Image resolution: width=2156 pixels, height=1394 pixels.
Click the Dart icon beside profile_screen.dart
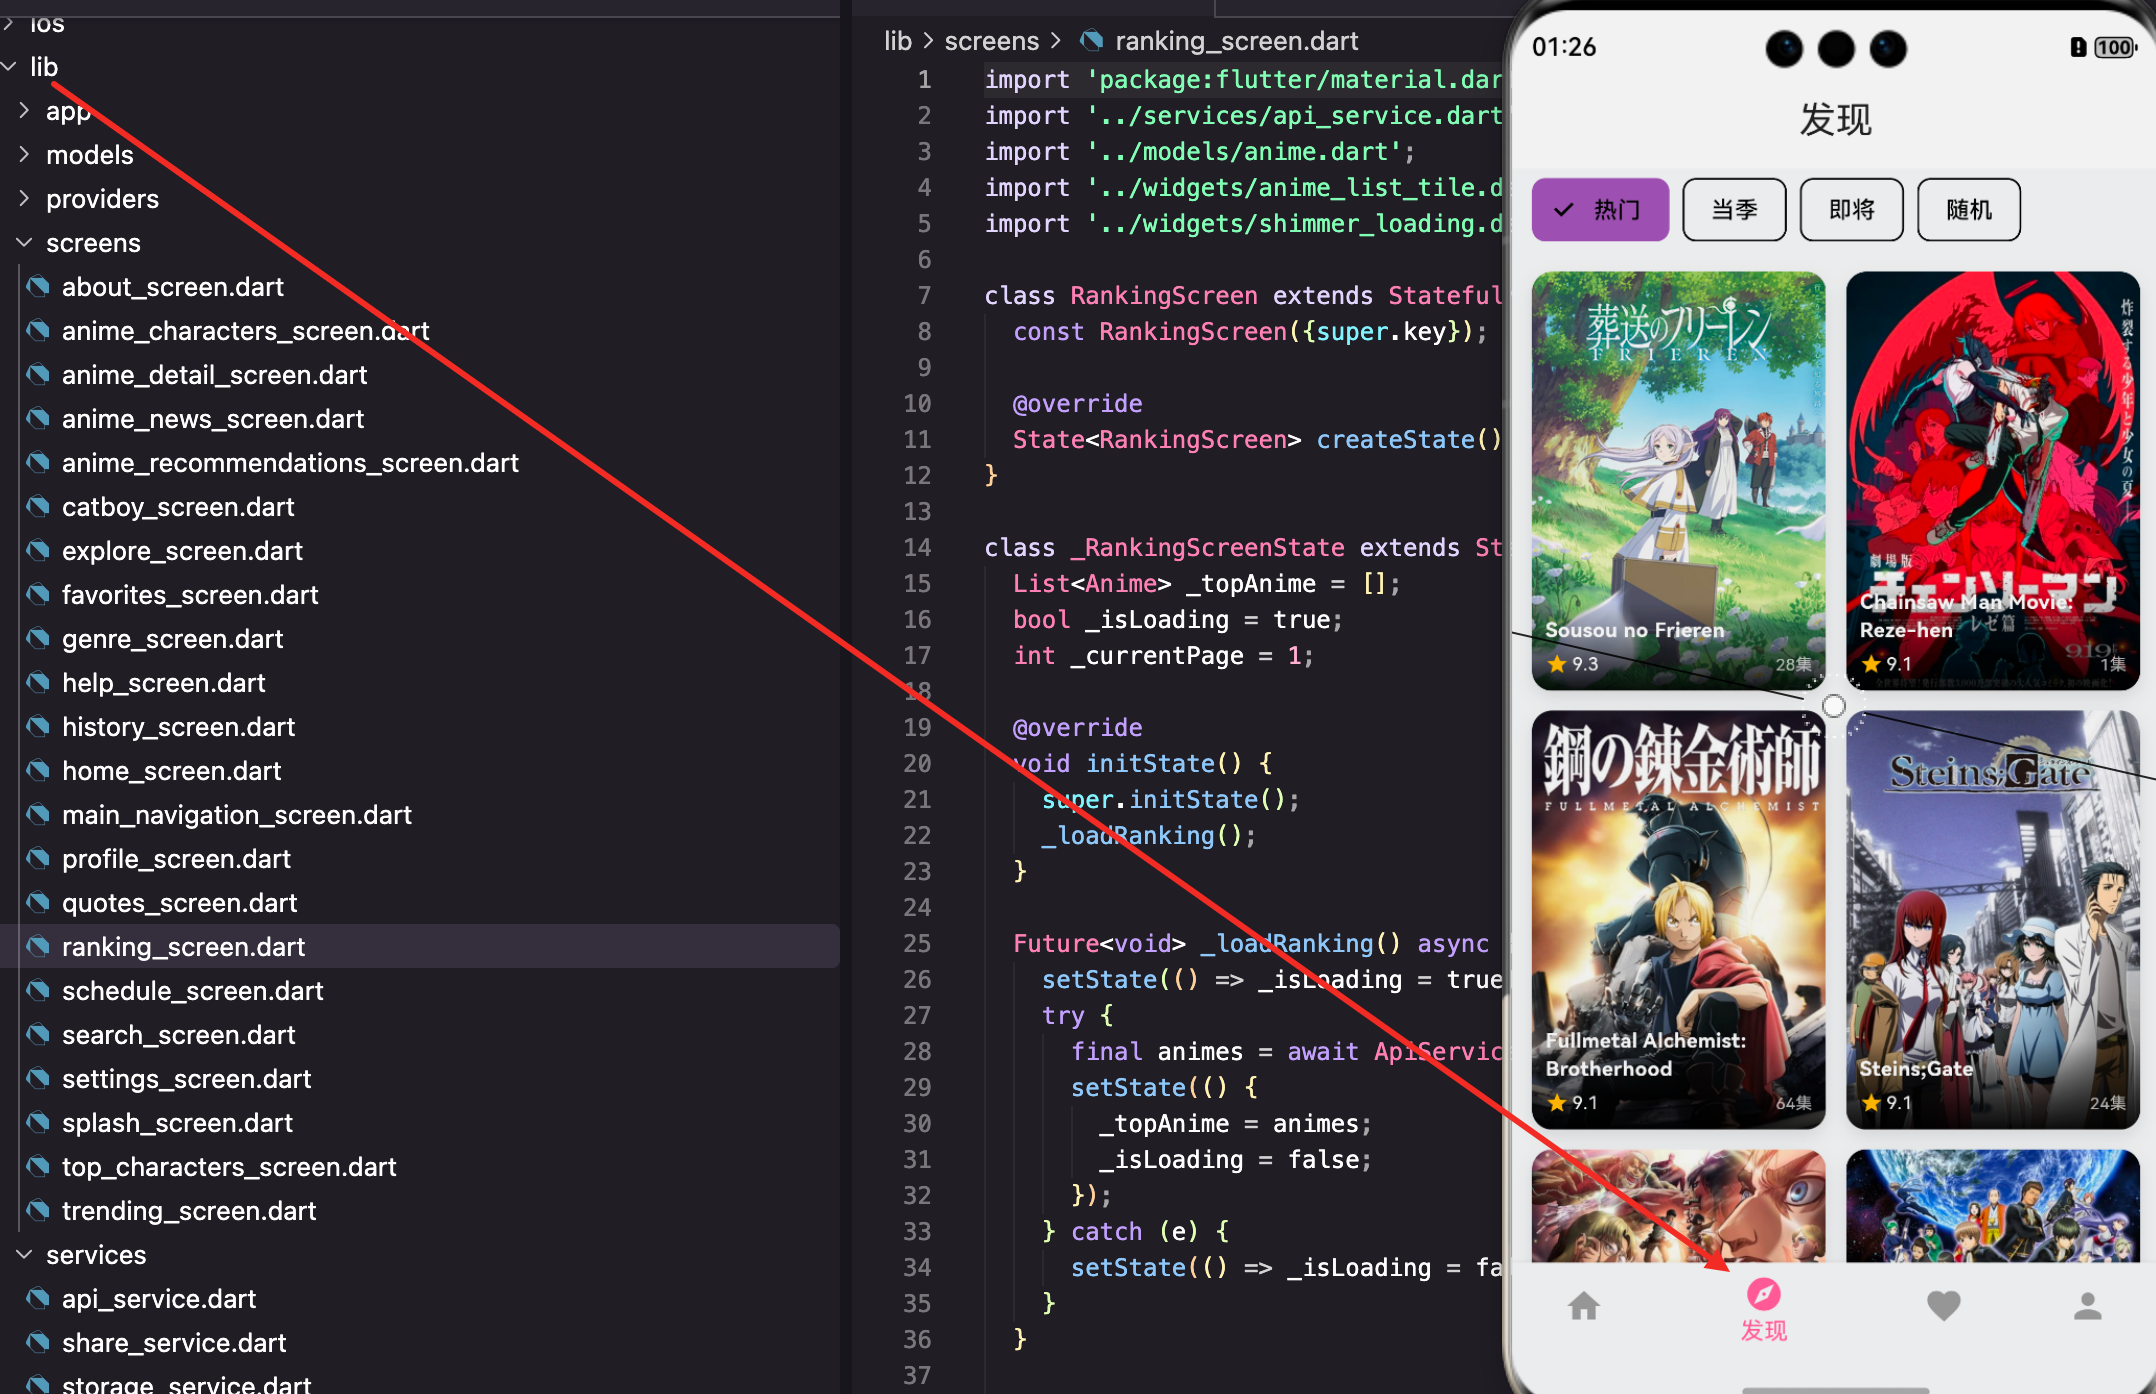click(38, 859)
